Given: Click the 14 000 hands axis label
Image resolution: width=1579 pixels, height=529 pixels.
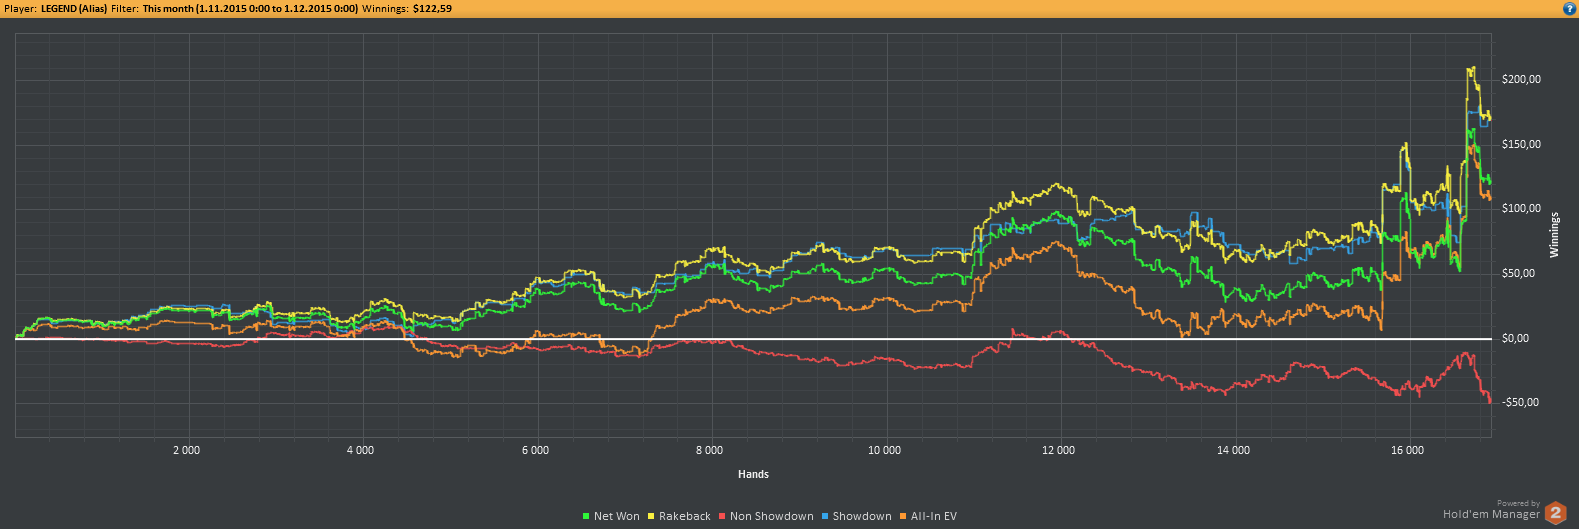Looking at the screenshot, I should pos(1233,451).
